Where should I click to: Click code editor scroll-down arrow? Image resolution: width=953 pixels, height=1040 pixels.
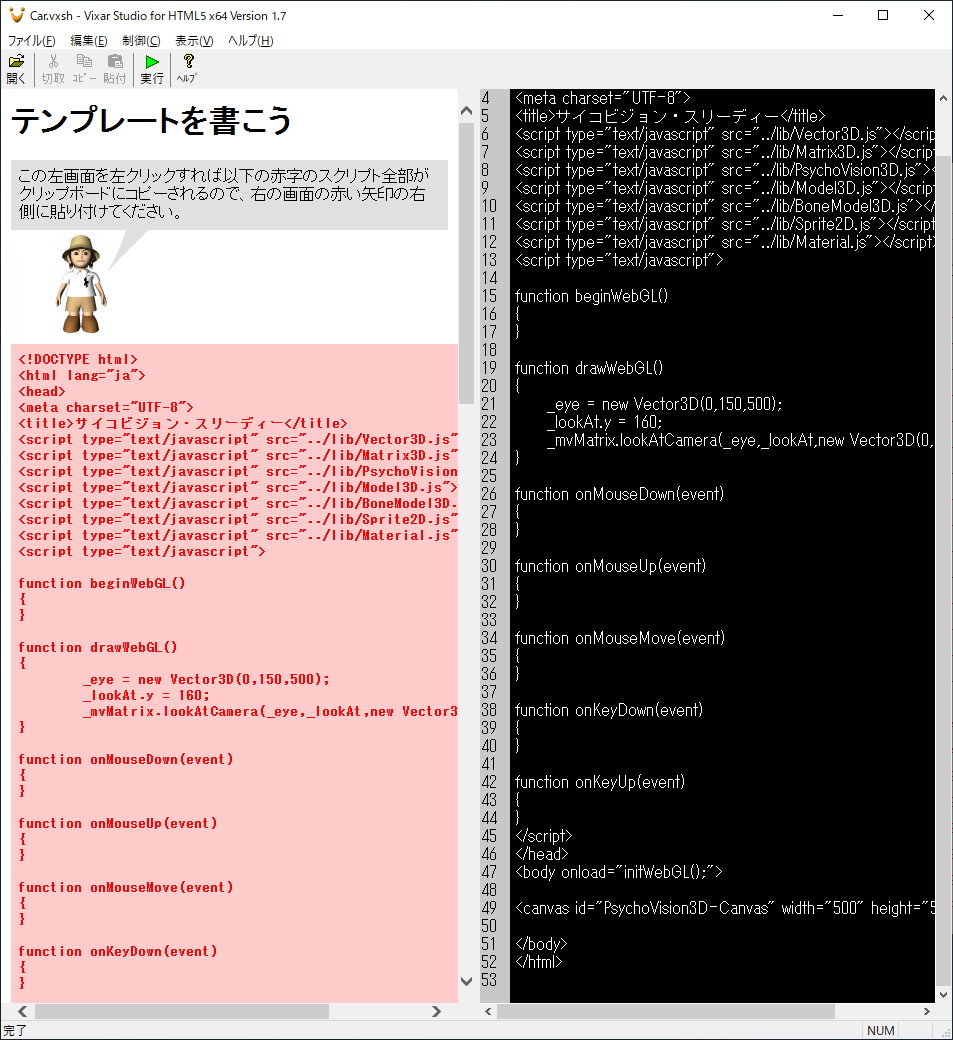[943, 994]
